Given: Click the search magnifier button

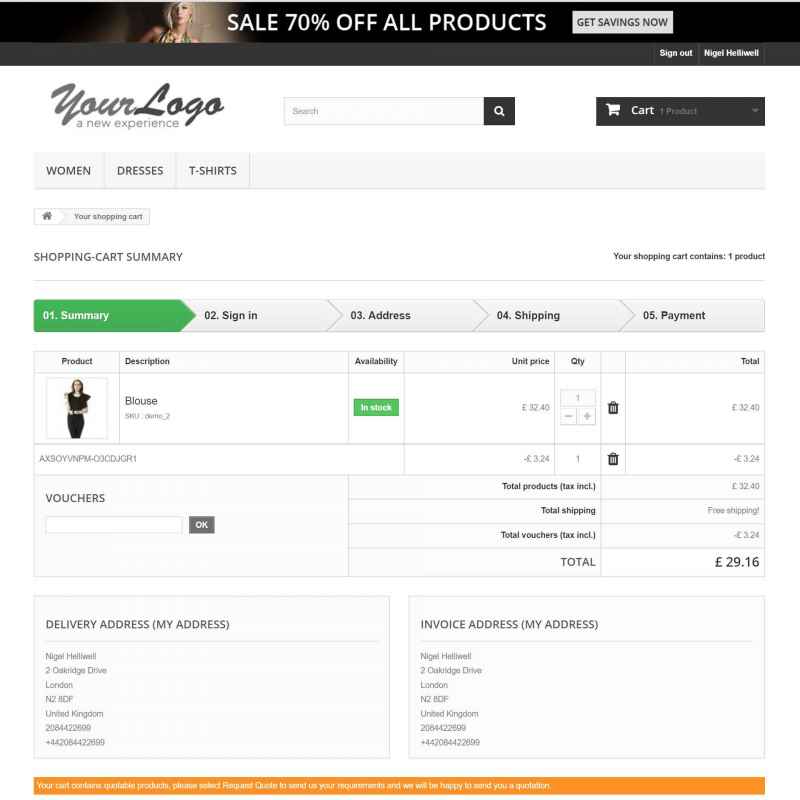Looking at the screenshot, I should pyautogui.click(x=498, y=111).
